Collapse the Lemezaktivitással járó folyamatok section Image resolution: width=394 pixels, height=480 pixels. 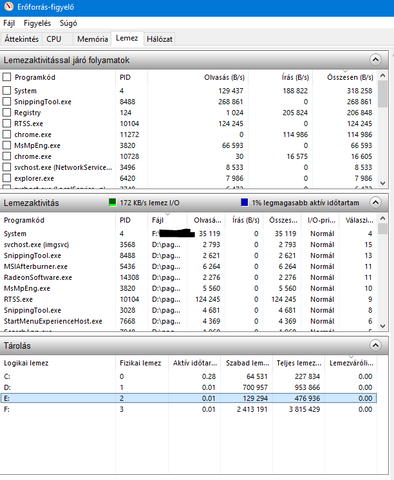click(375, 60)
